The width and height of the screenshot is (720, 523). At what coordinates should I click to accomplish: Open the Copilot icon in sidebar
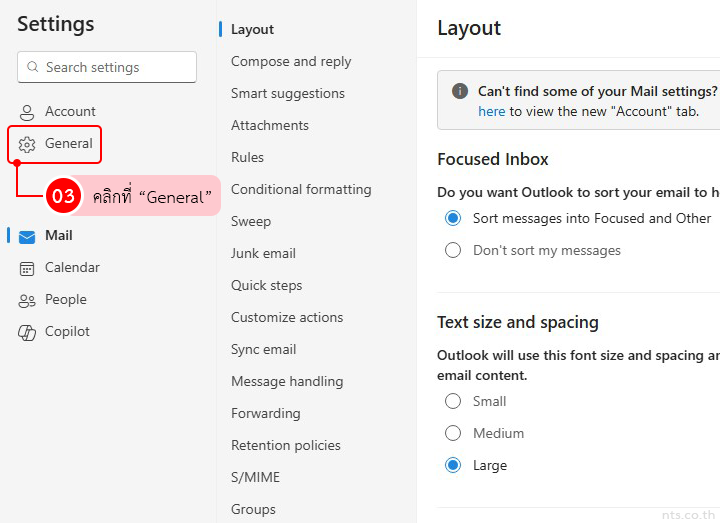coord(27,332)
